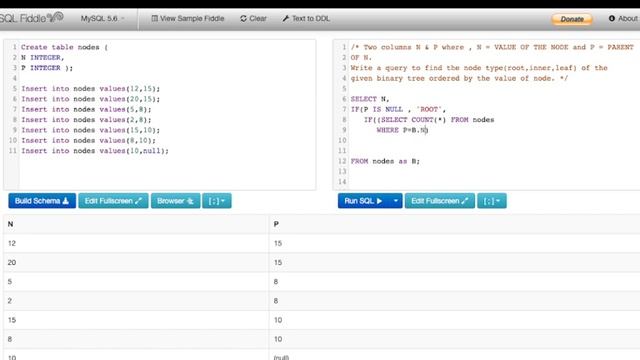This screenshot has height=360, width=640.
Task: Click the line IF(P IS NULL , 'ROOT',
Action: (x=398, y=109)
